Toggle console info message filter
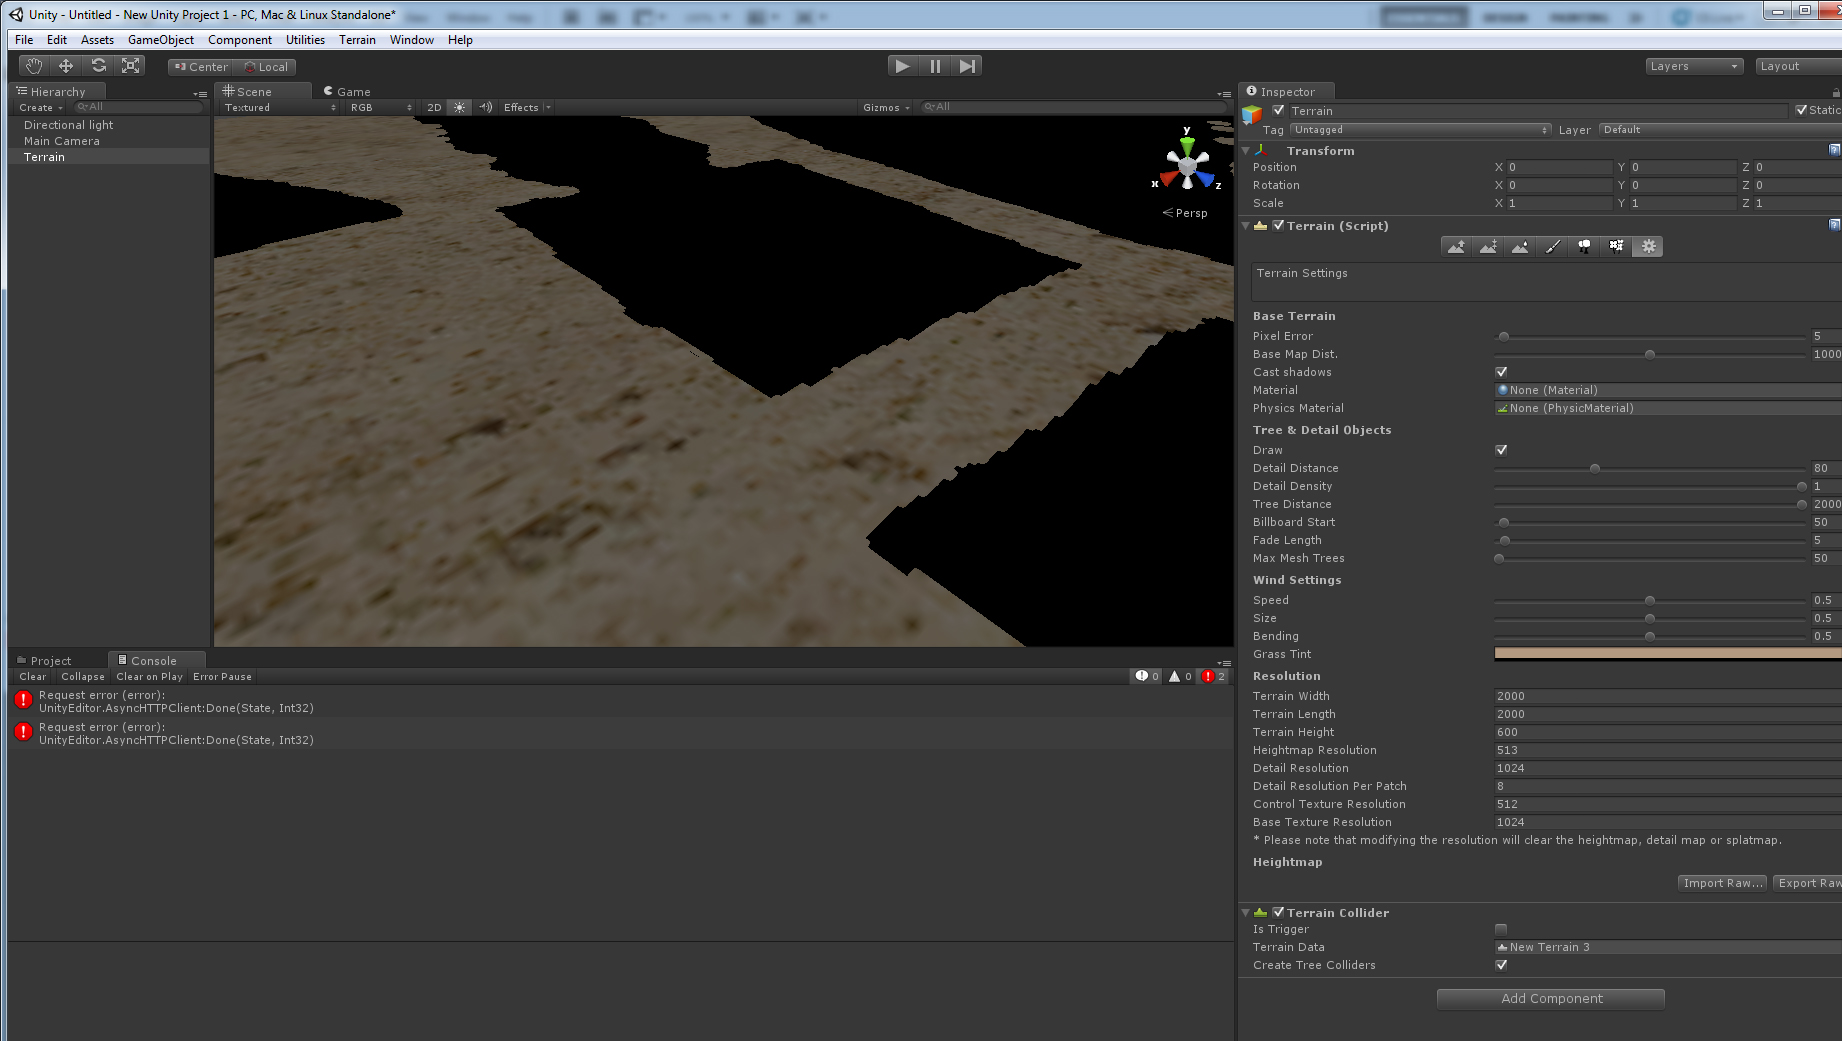Viewport: 1842px width, 1041px height. (1147, 677)
